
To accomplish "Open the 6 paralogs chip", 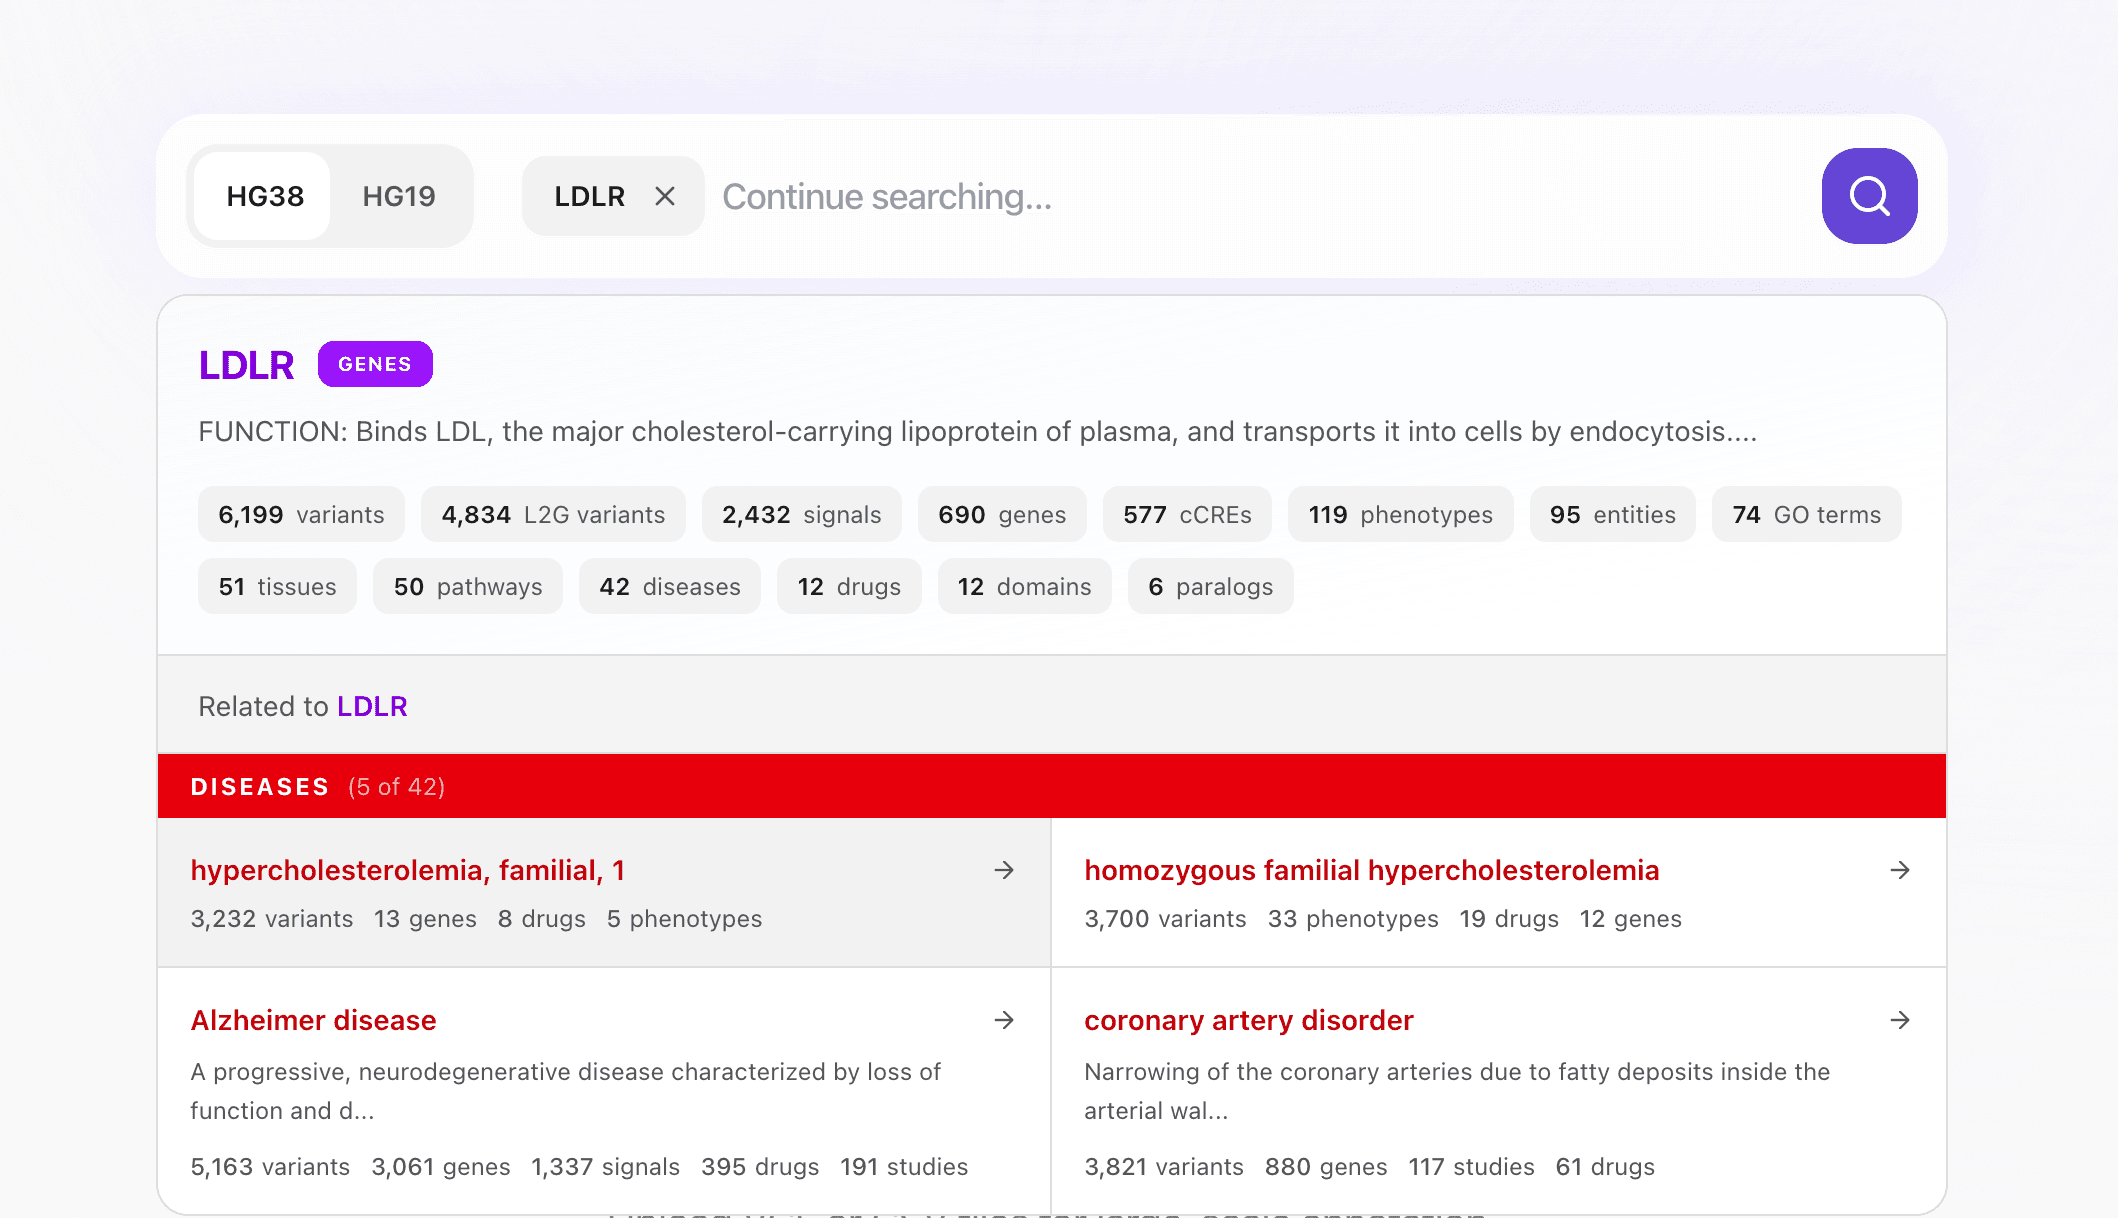I will pyautogui.click(x=1211, y=586).
